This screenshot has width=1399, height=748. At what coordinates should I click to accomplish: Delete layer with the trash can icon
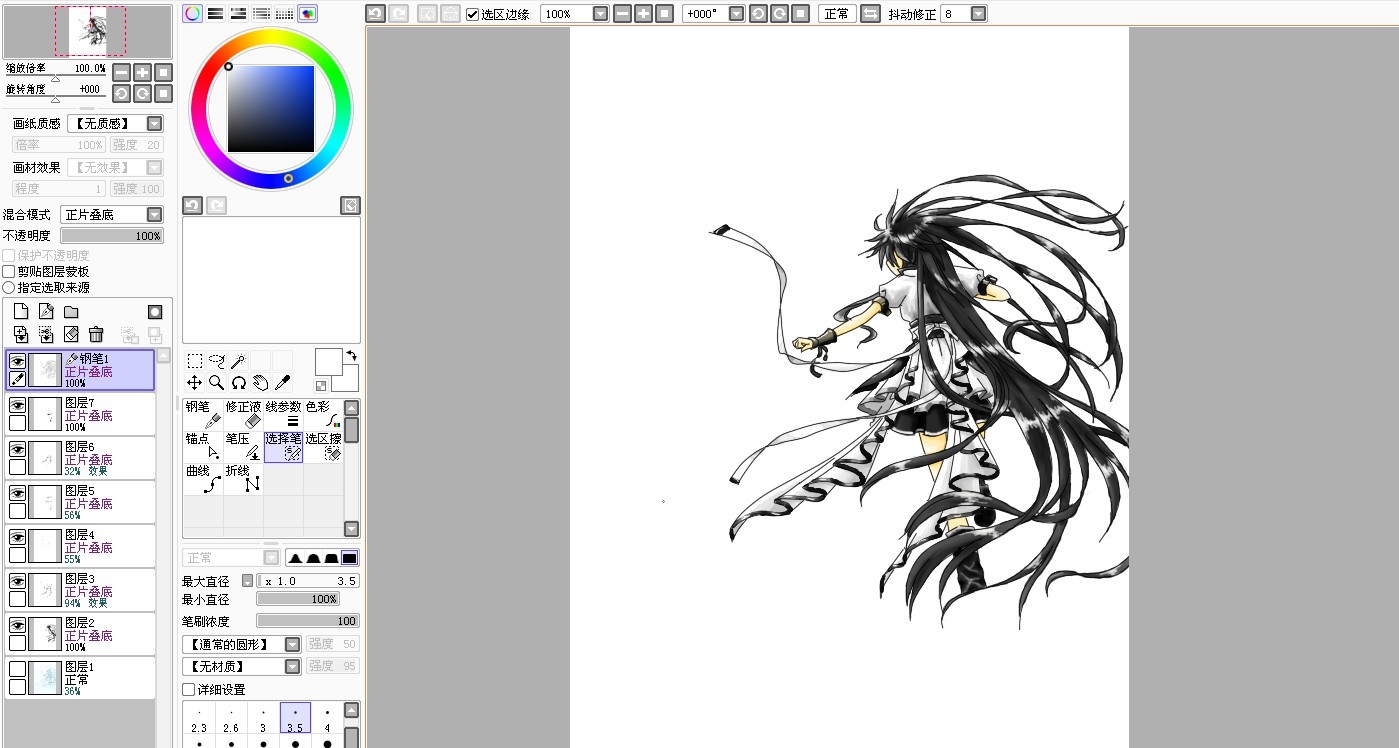pos(96,334)
